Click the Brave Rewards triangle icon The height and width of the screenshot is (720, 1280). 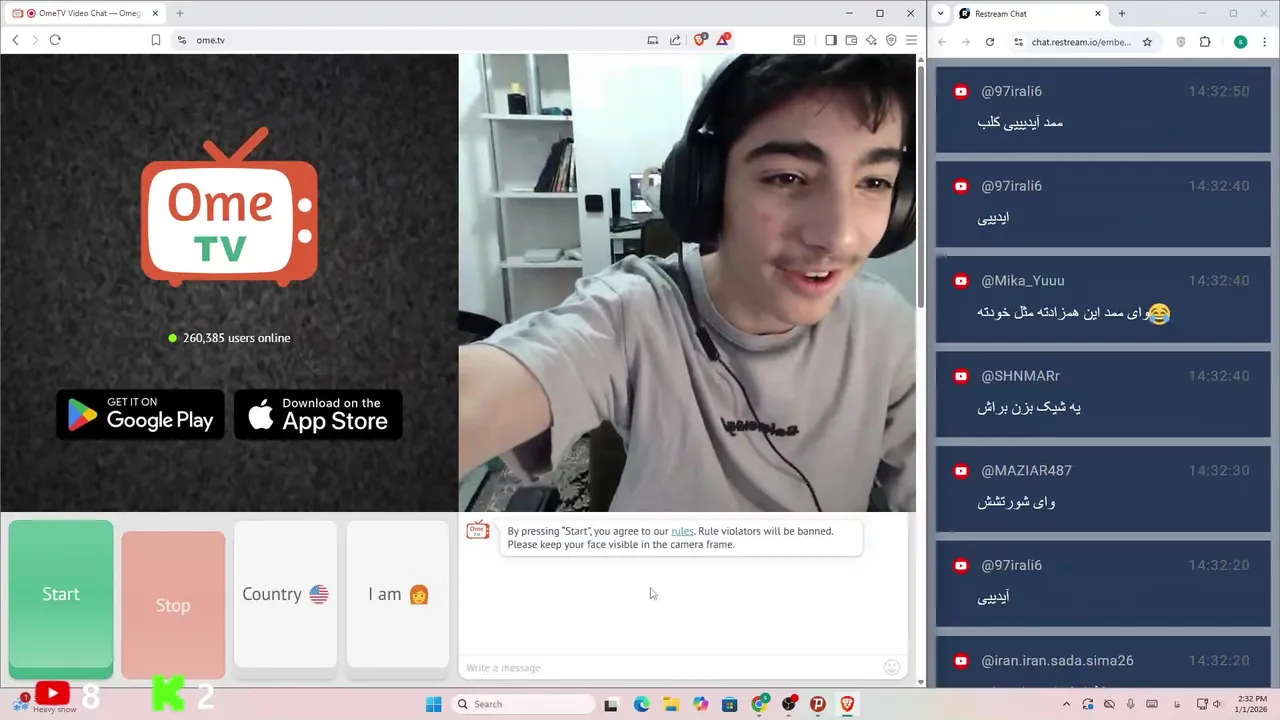click(x=723, y=40)
